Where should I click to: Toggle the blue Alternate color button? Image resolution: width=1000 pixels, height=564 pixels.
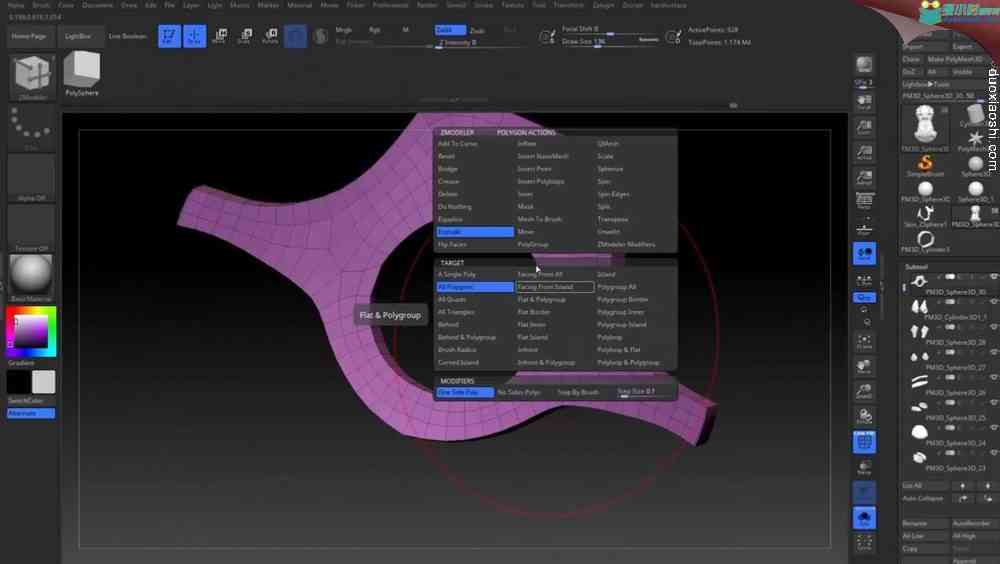[x=31, y=413]
